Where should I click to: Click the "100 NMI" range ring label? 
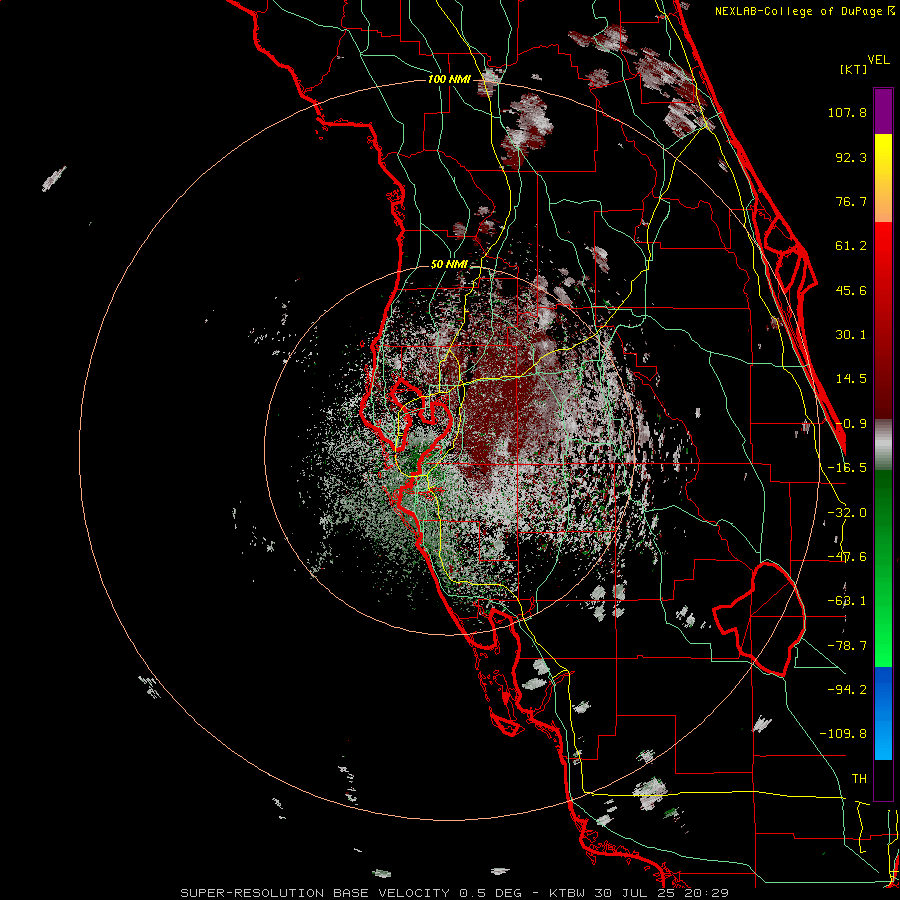(449, 79)
